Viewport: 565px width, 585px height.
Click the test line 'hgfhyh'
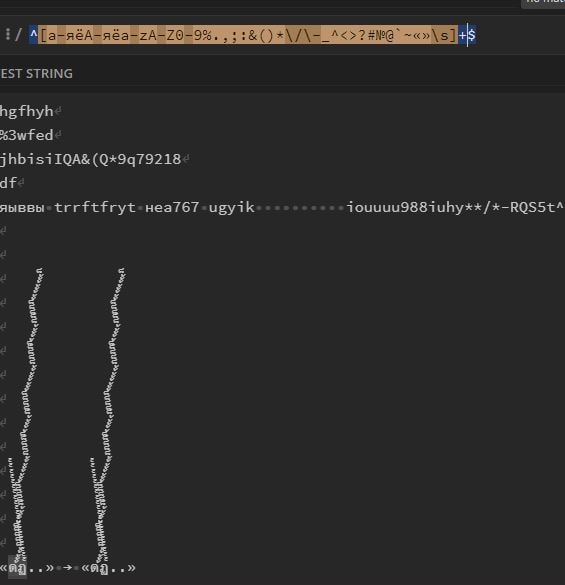pyautogui.click(x=26, y=111)
